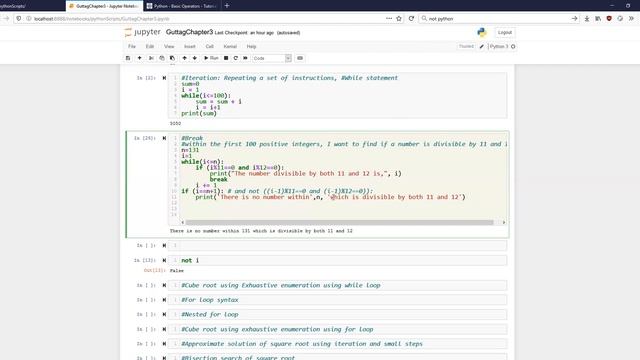This screenshot has width=640, height=360.
Task: Click the red shield extension icon
Action: point(609,19)
